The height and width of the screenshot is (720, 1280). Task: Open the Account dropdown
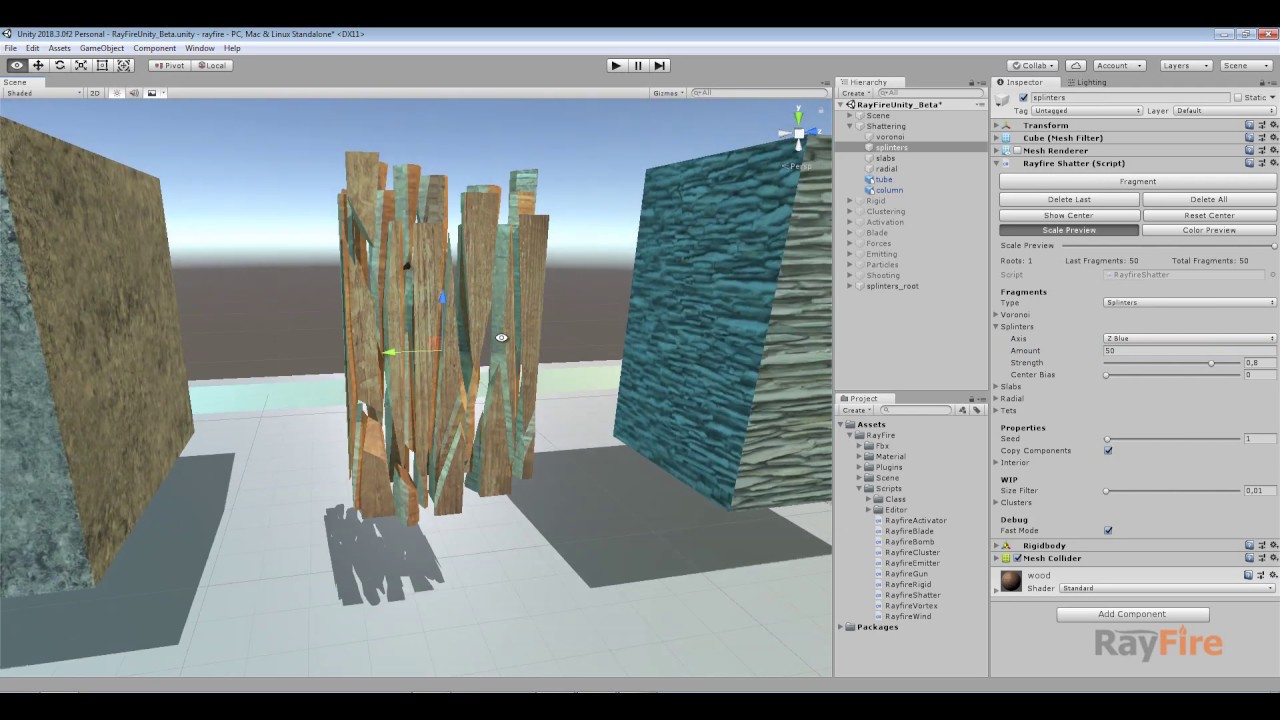(x=1118, y=65)
